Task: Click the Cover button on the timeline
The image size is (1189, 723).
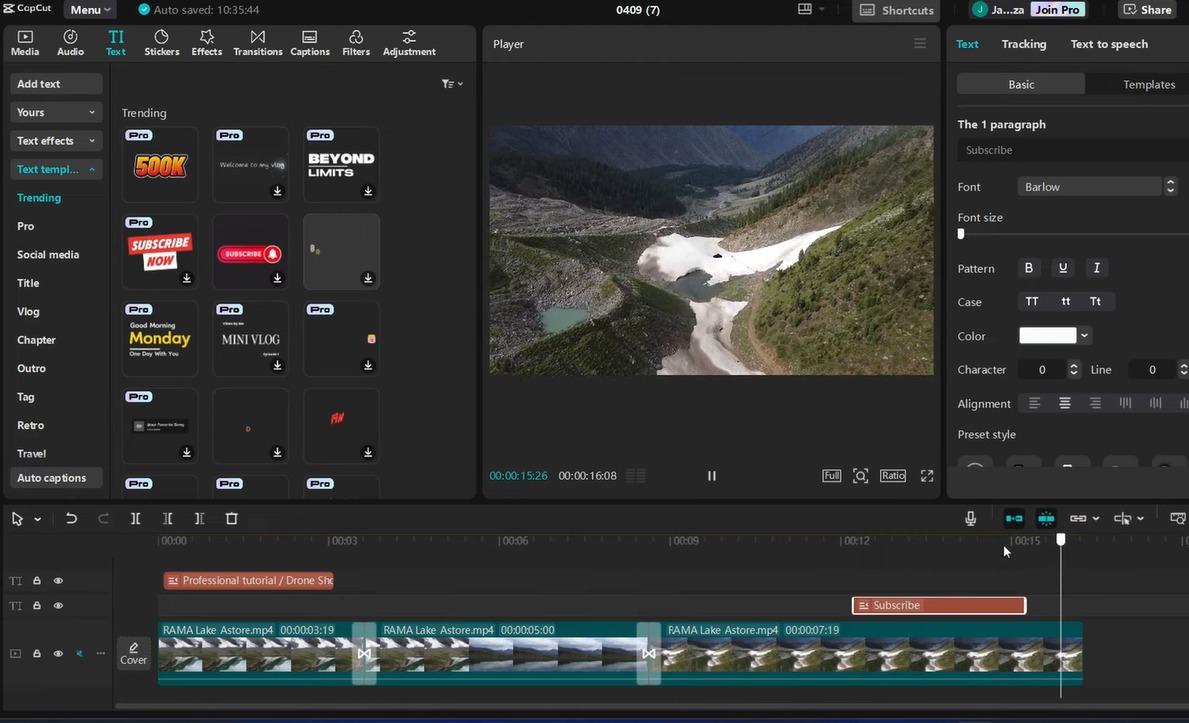Action: pos(133,653)
